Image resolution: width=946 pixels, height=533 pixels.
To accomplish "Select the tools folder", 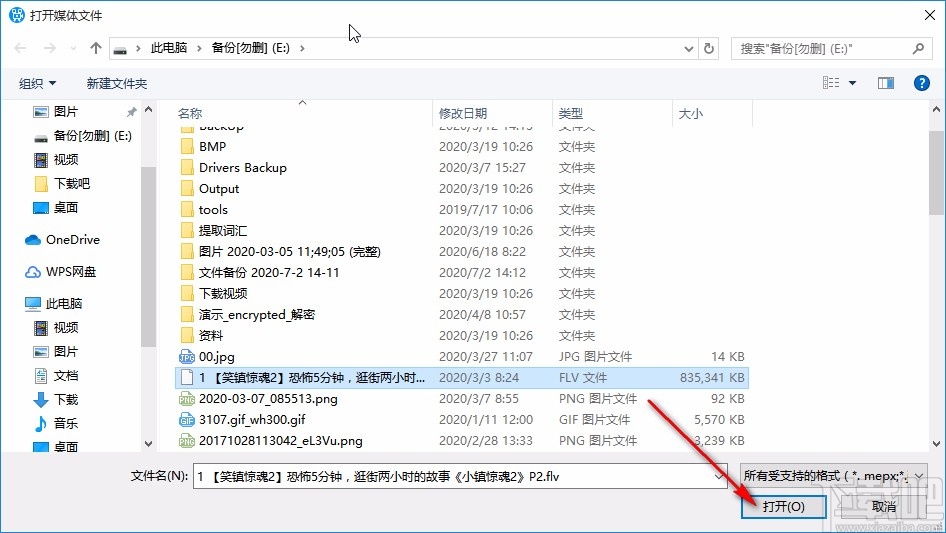I will click(x=462, y=209).
